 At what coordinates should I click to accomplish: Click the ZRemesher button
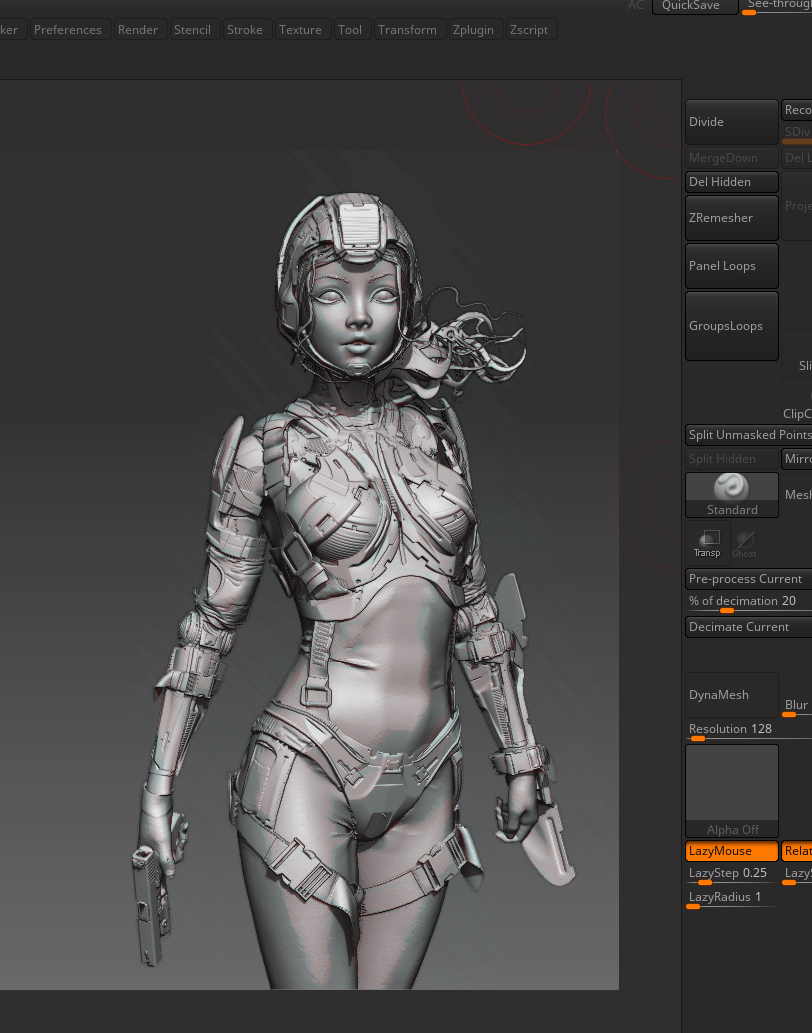pyautogui.click(x=731, y=218)
